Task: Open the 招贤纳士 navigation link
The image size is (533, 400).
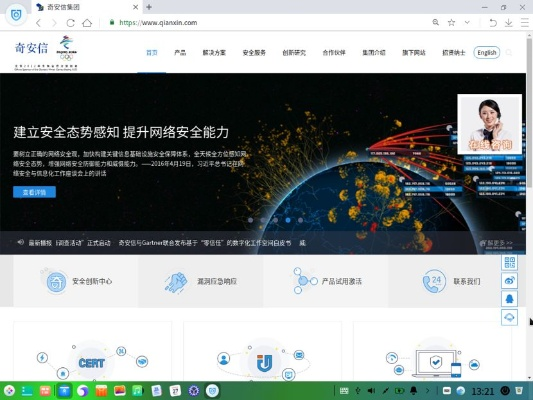Action: pyautogui.click(x=453, y=53)
